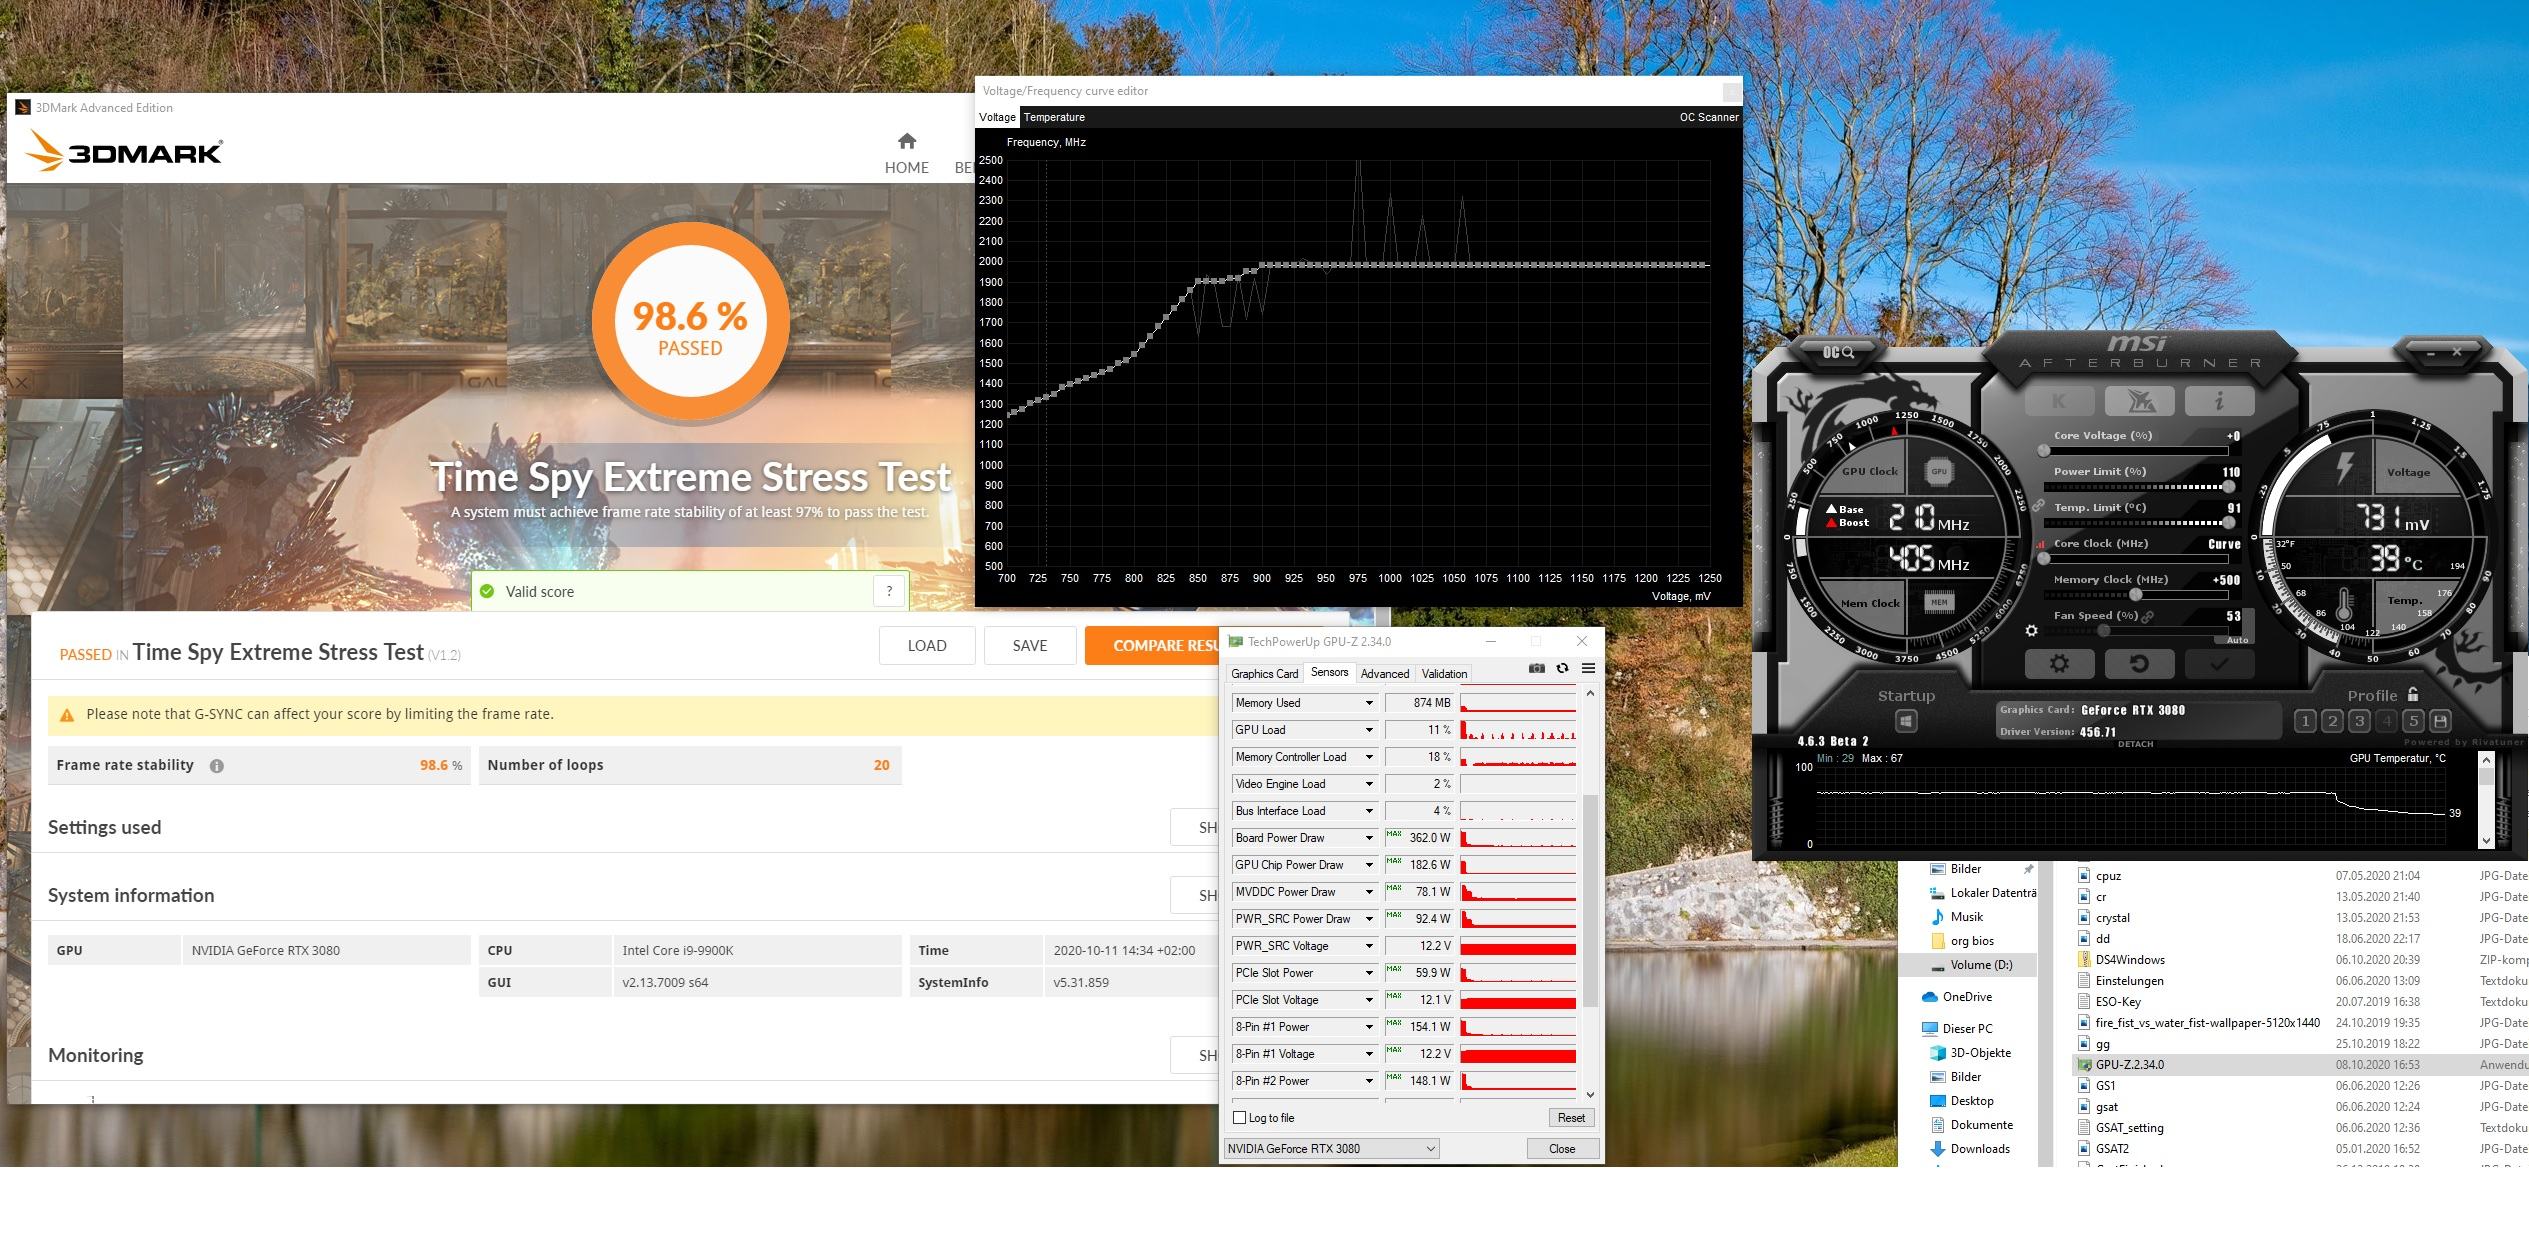Click DETACH in the Afterburner monitor

(2135, 744)
